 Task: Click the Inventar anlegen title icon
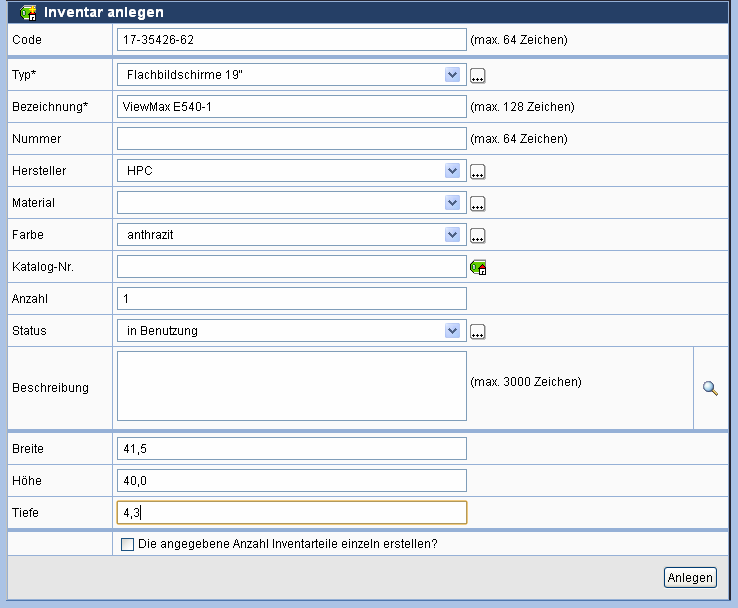tap(27, 12)
